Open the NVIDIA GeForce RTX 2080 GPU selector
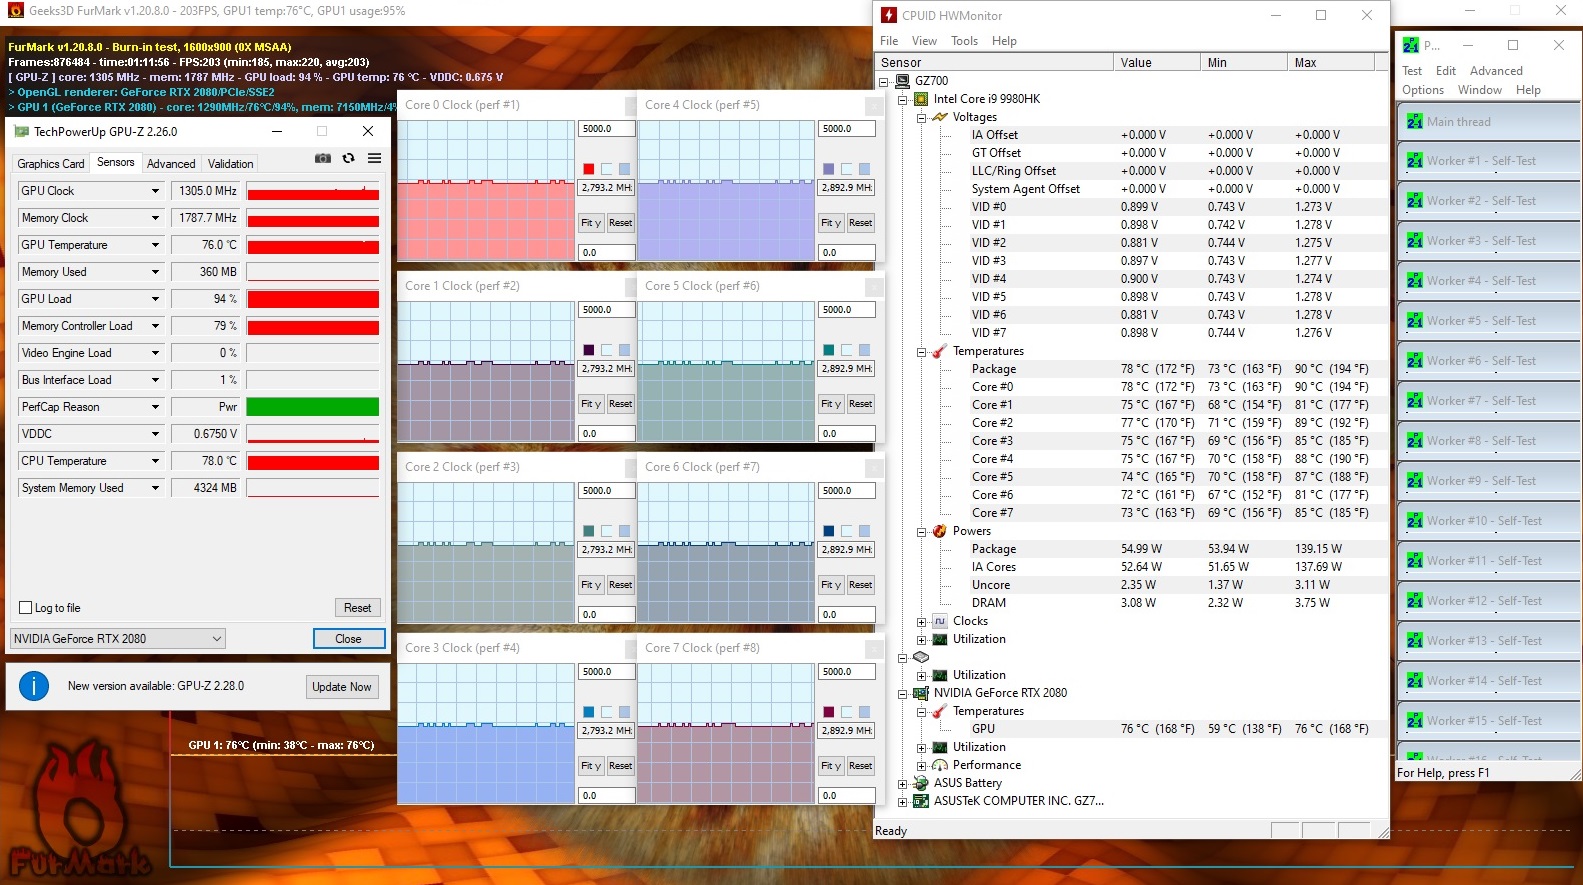1583x885 pixels. tap(118, 639)
